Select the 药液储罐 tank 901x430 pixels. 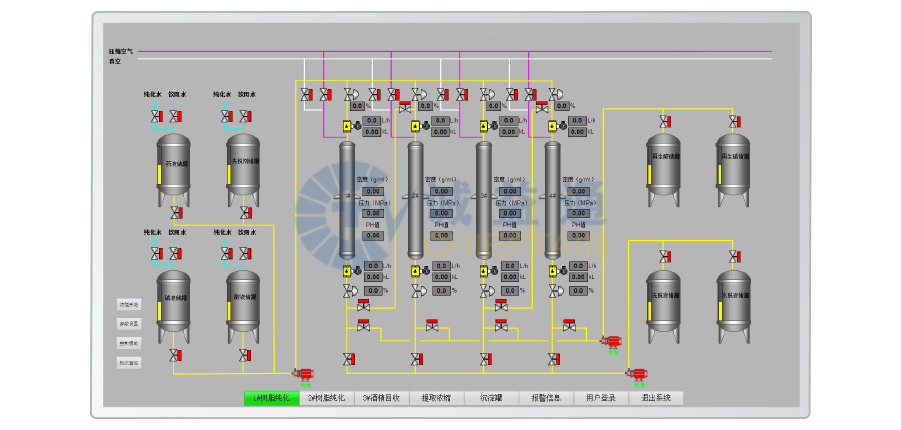175,164
